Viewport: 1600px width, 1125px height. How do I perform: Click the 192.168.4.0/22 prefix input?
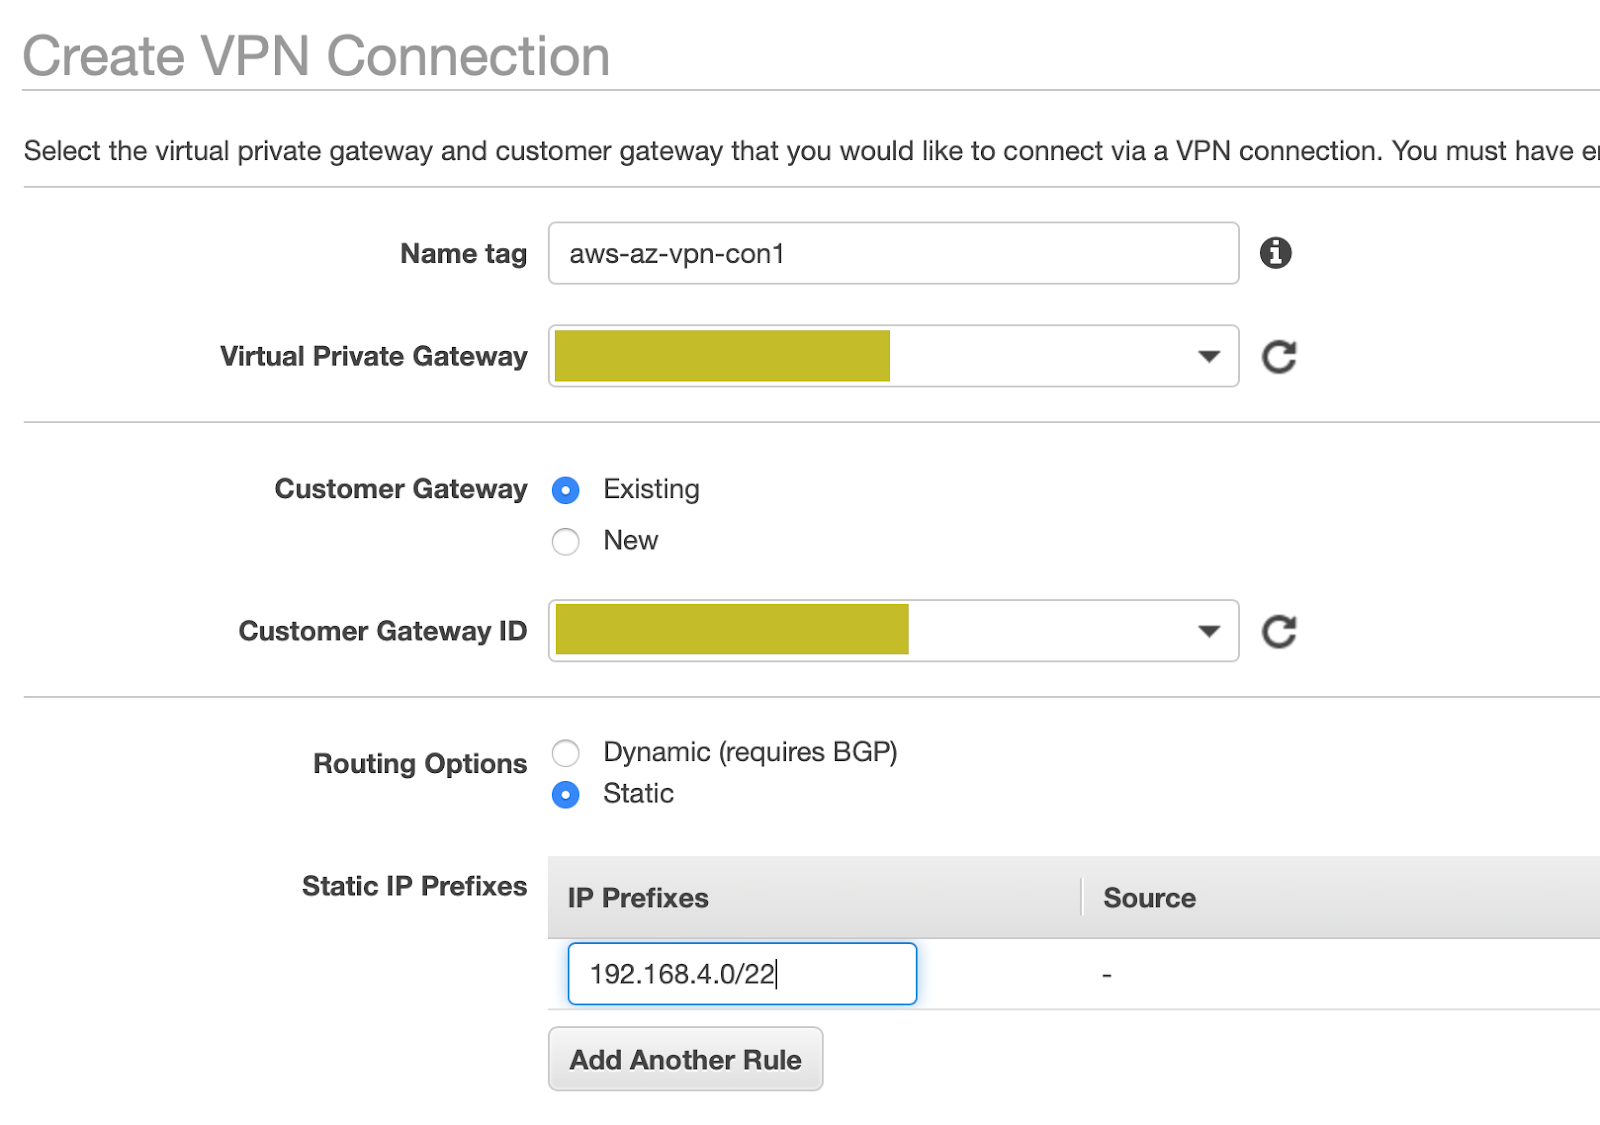[x=741, y=973]
